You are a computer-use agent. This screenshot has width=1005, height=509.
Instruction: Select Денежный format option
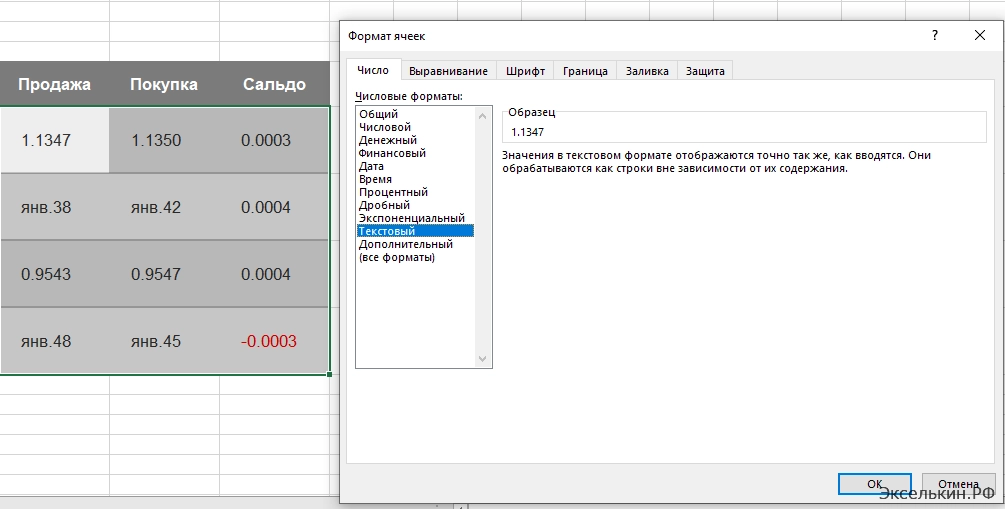click(388, 141)
